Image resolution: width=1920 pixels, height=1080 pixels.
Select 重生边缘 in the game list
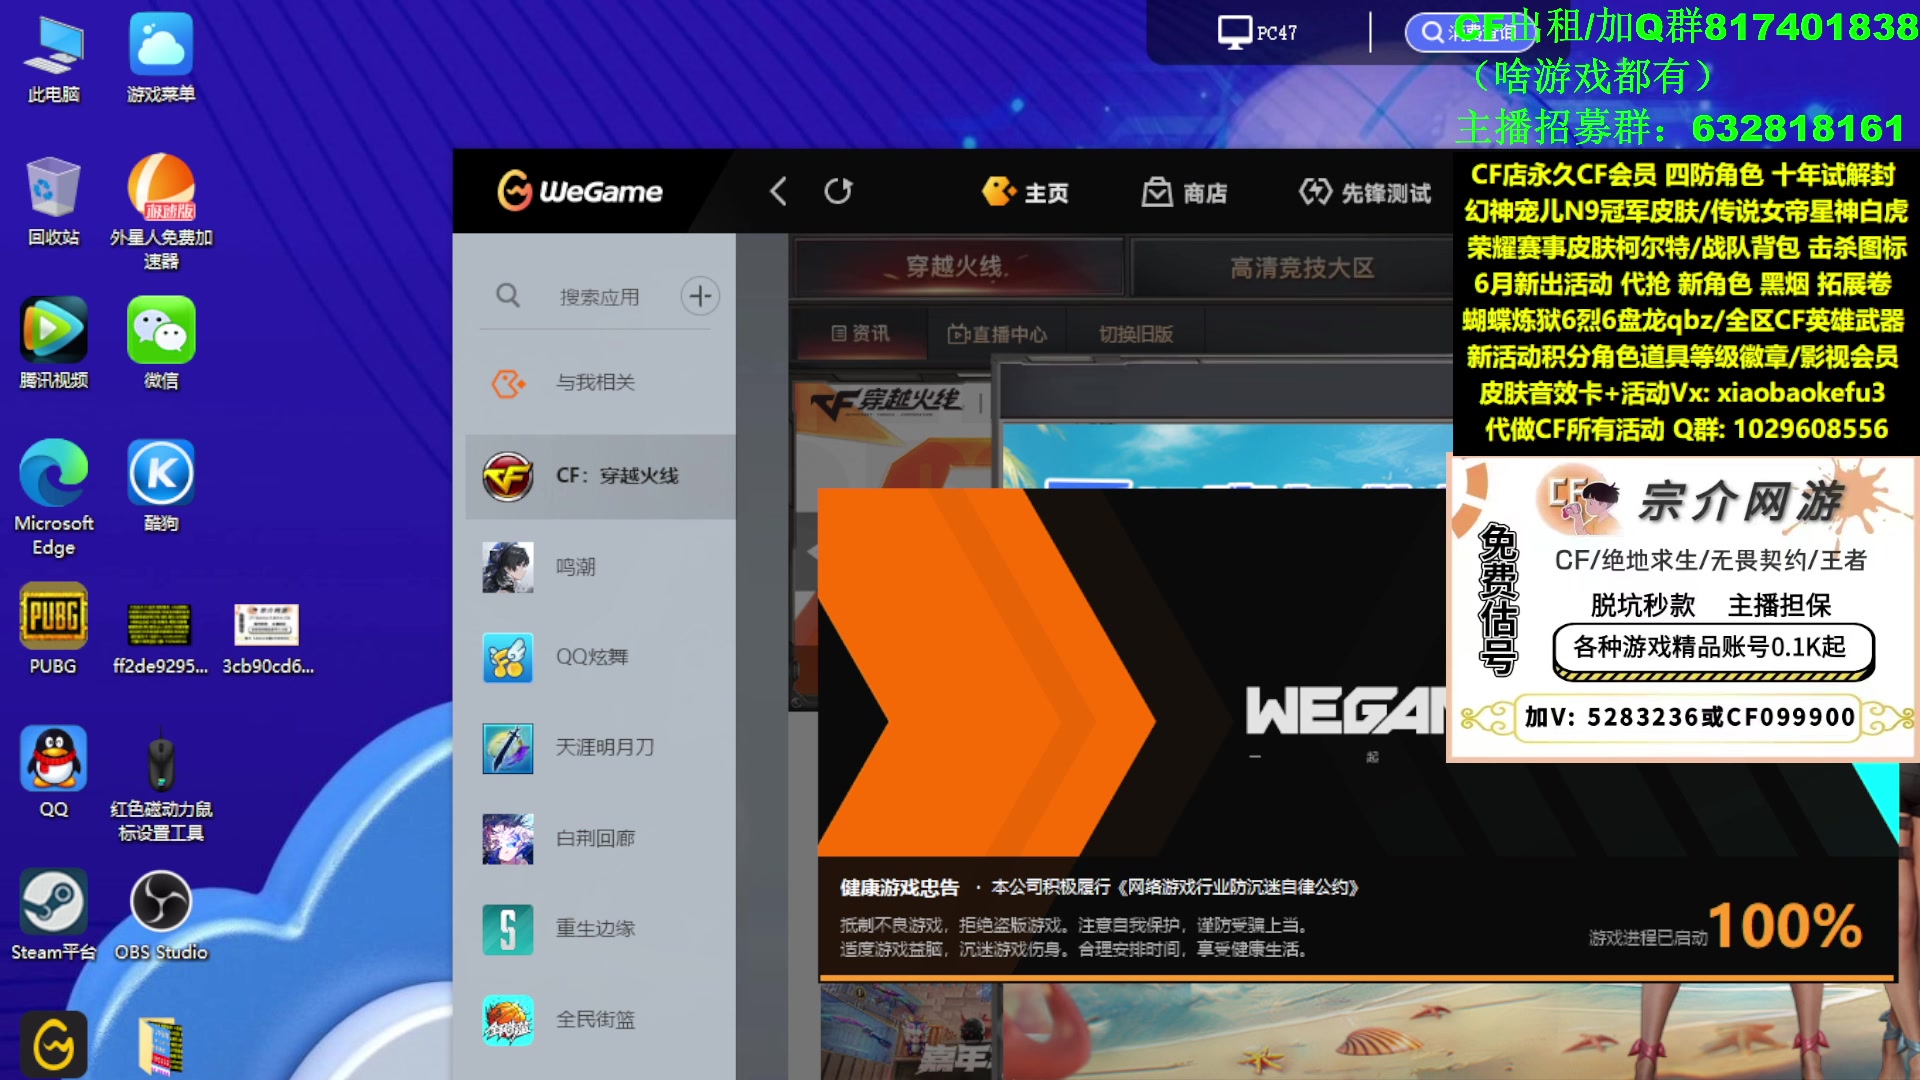click(600, 929)
